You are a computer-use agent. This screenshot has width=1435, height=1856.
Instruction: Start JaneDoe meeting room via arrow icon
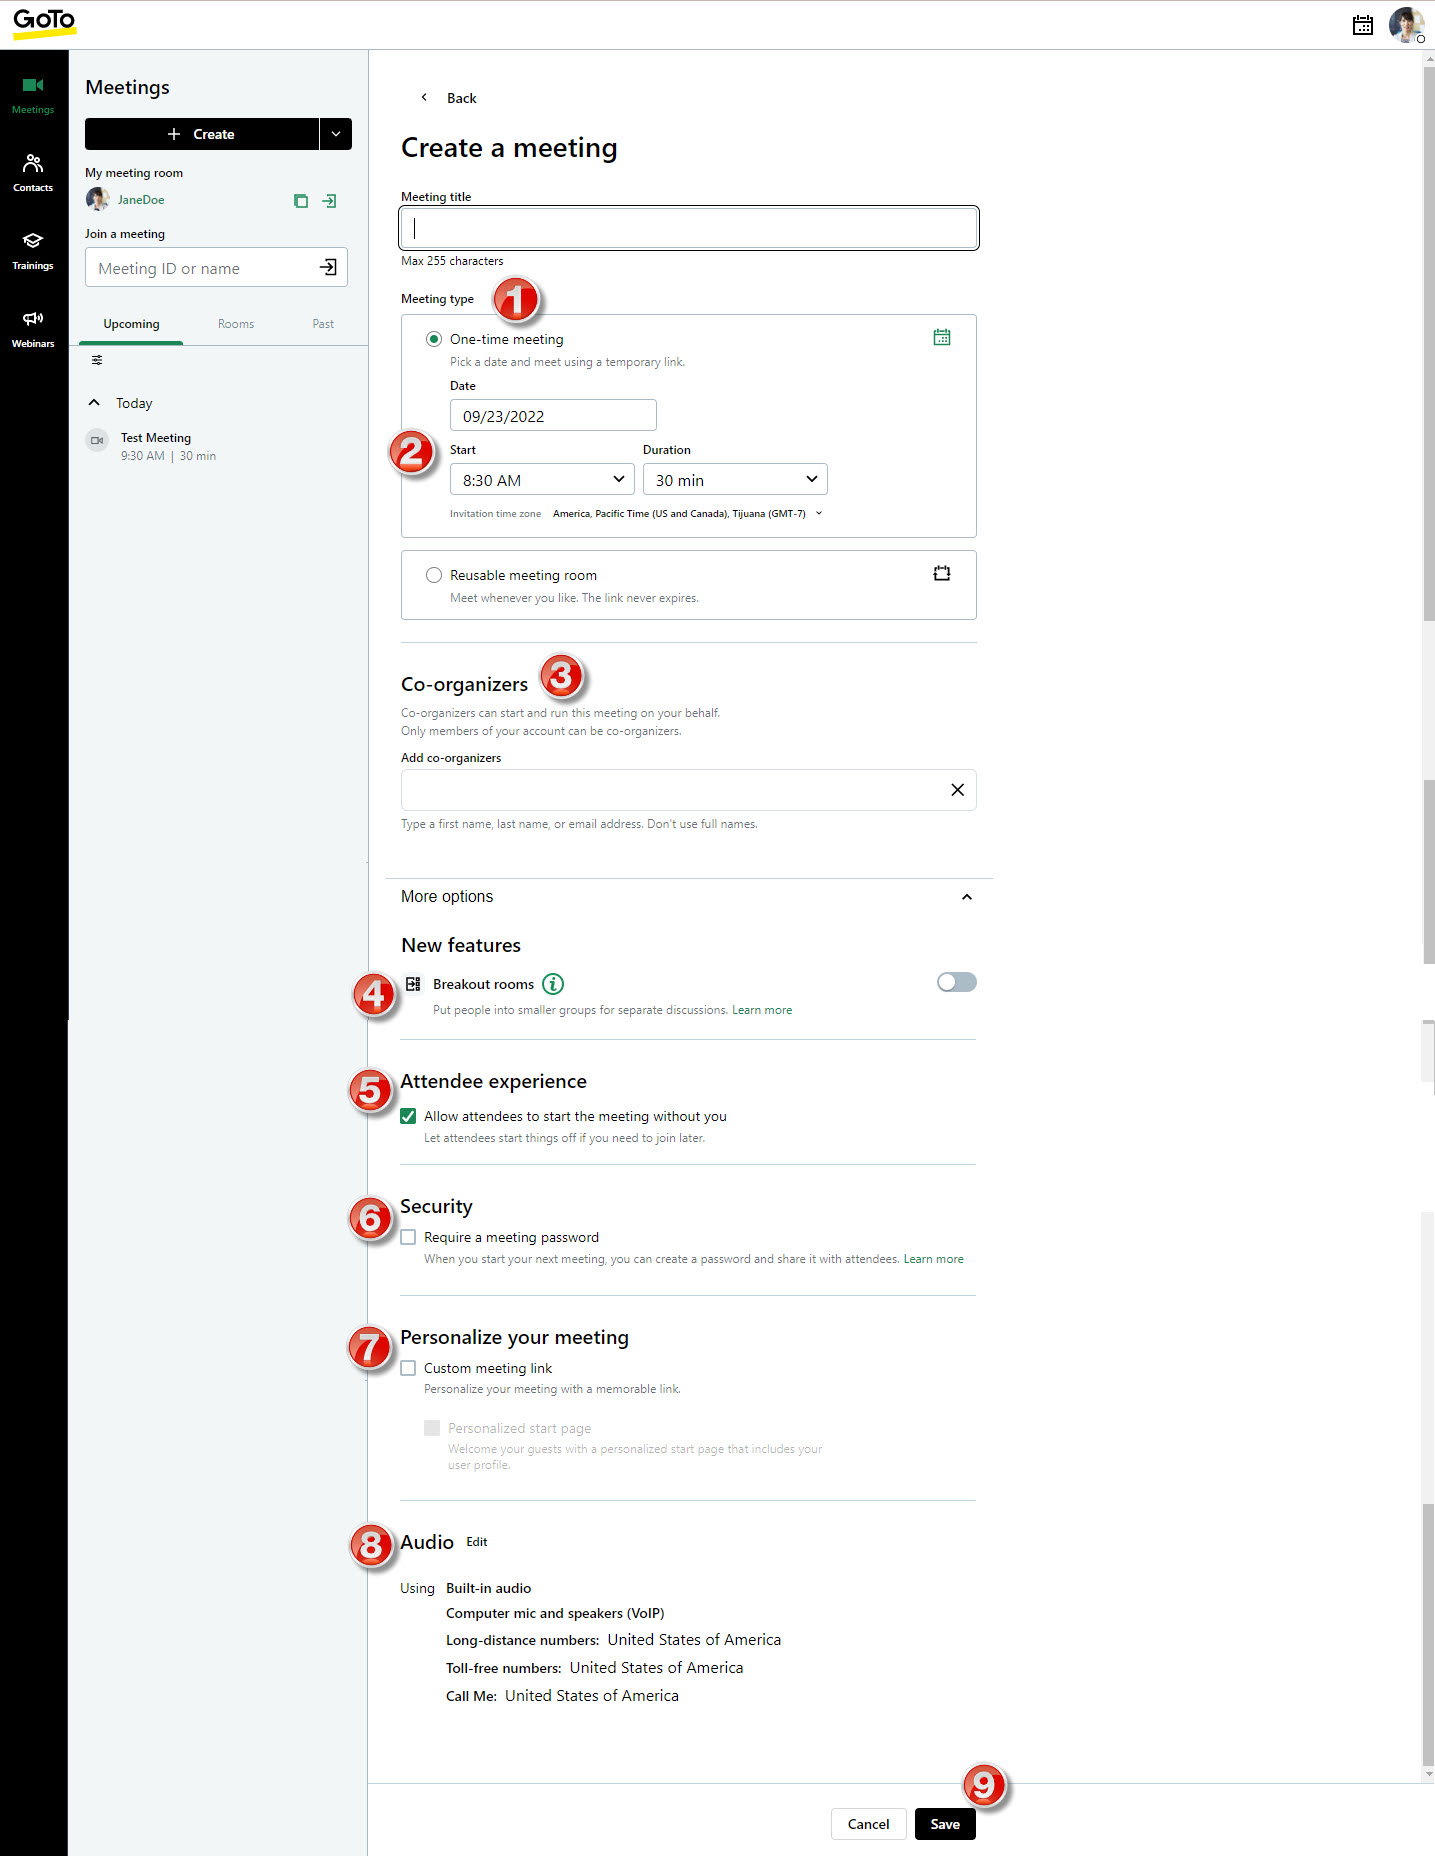[x=329, y=201]
